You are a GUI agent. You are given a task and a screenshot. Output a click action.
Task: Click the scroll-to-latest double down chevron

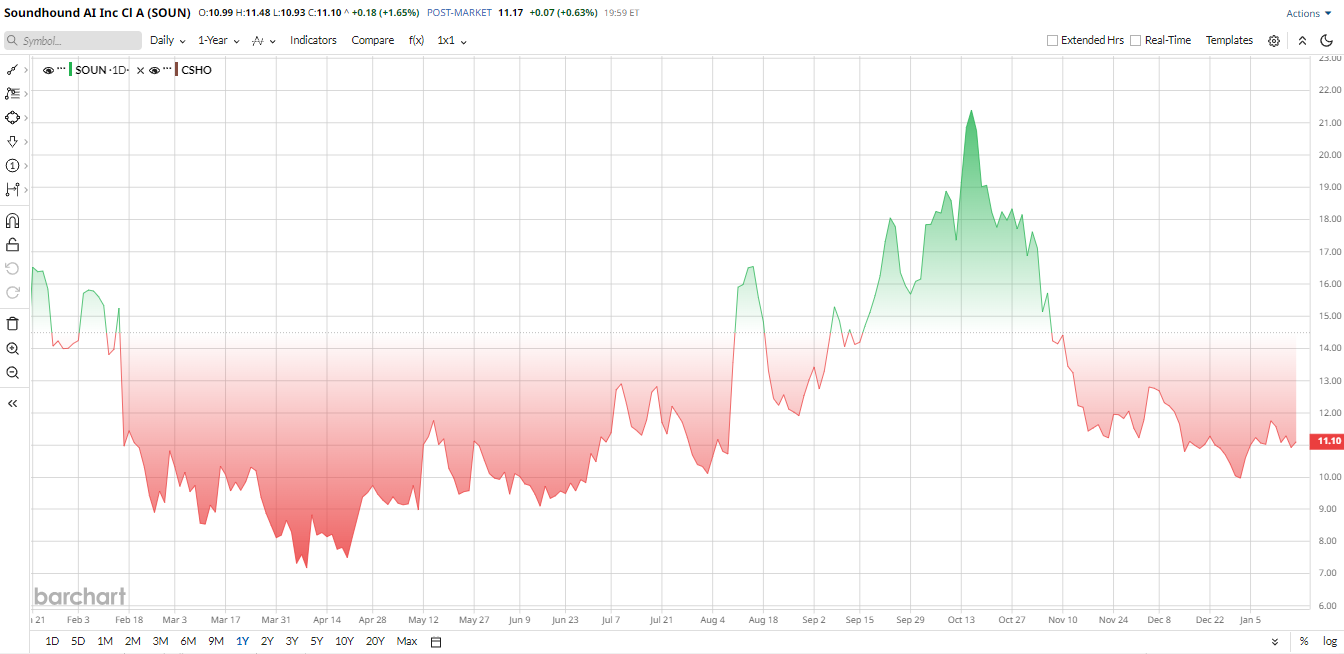point(1275,641)
